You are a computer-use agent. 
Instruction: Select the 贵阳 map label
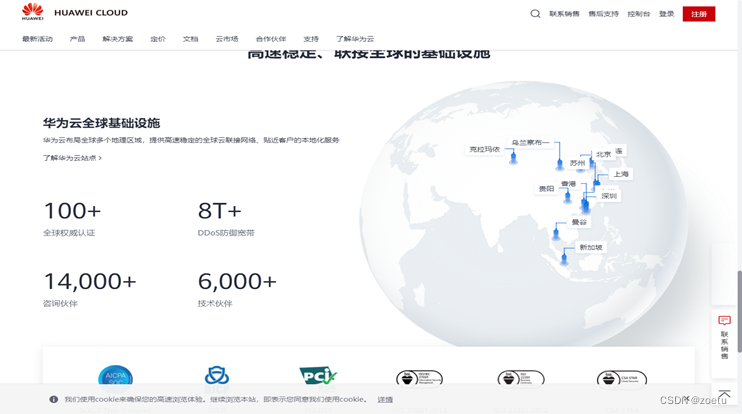tap(546, 189)
